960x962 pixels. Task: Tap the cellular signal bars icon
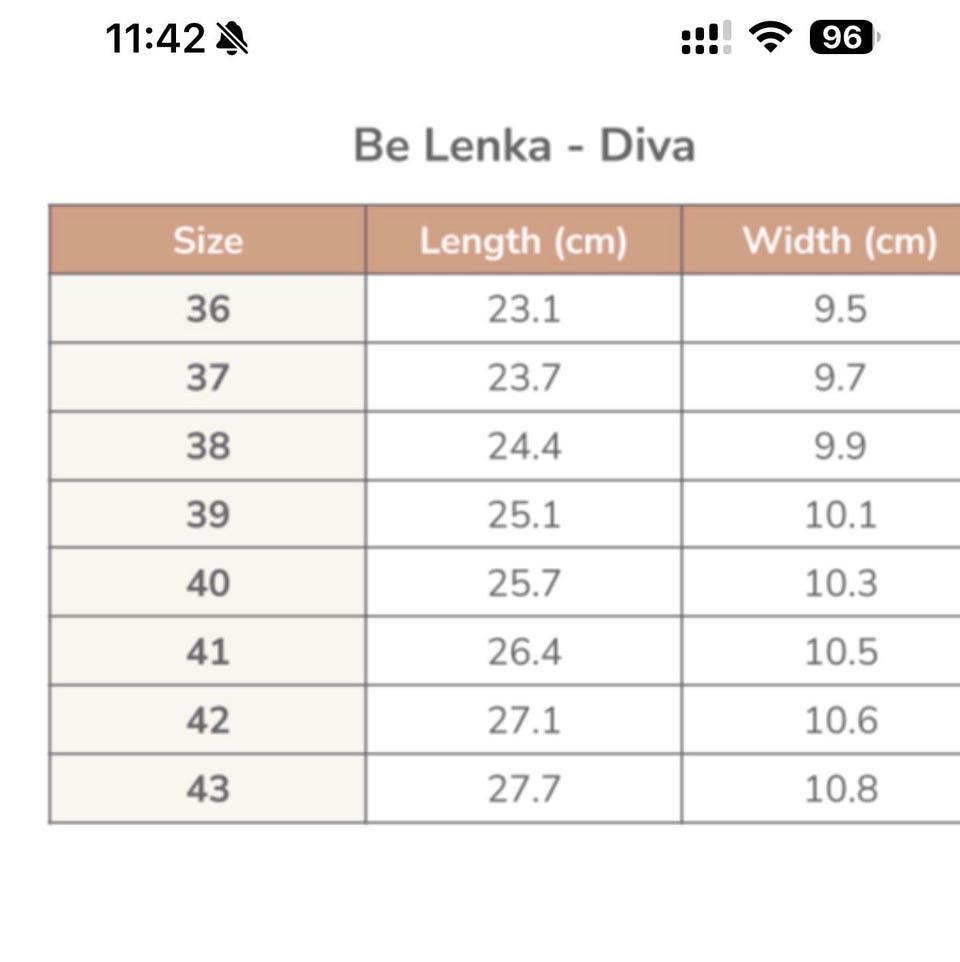tap(705, 39)
